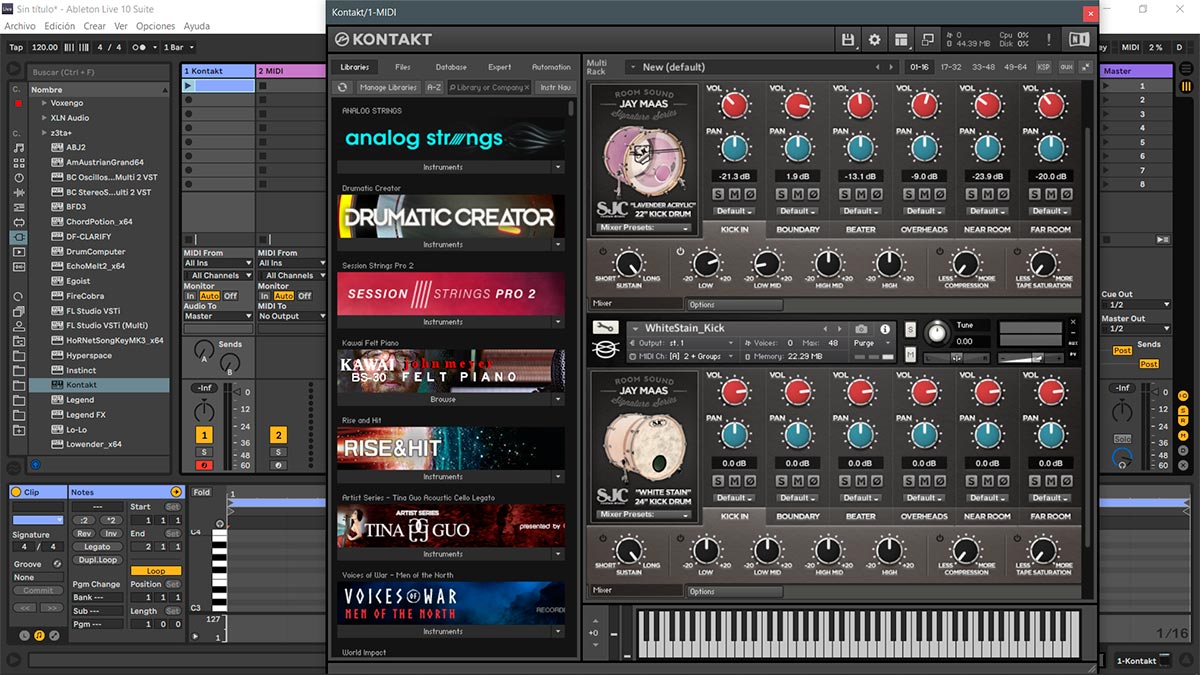This screenshot has height=675, width=1200.
Task: Open Kontakt options gear icon
Action: coord(875,39)
